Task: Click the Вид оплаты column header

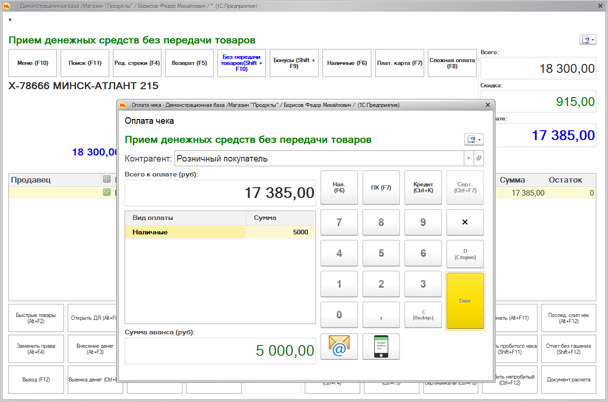Action: [x=185, y=218]
